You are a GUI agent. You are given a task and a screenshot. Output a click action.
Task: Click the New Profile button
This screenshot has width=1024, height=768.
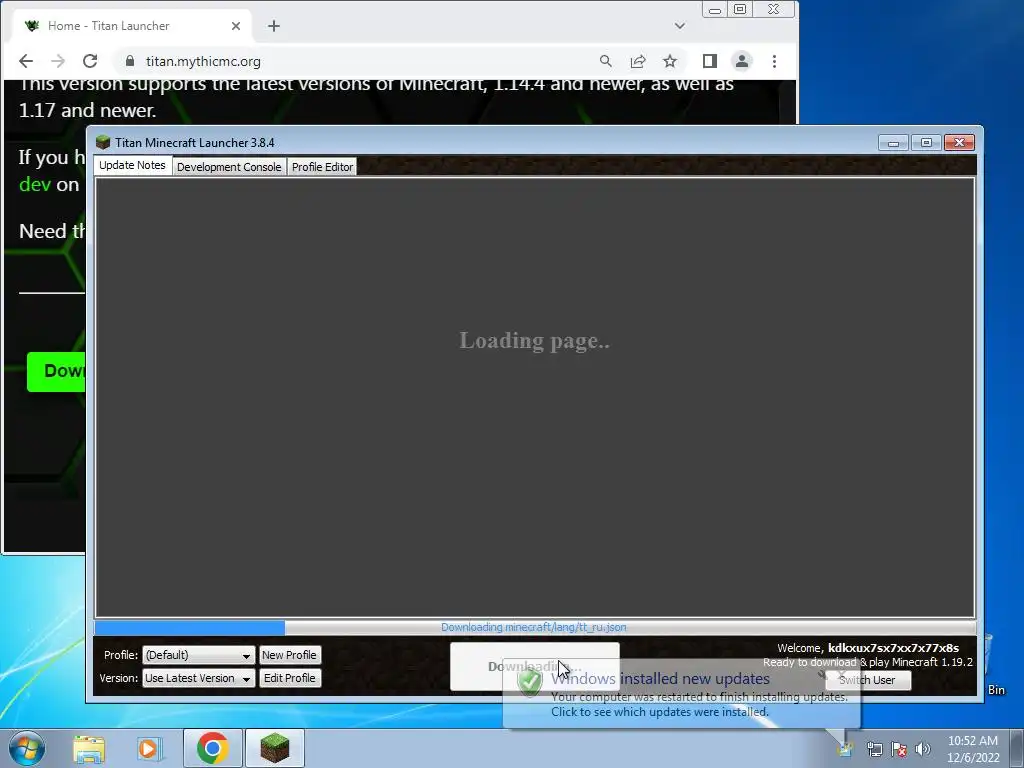[x=289, y=655]
